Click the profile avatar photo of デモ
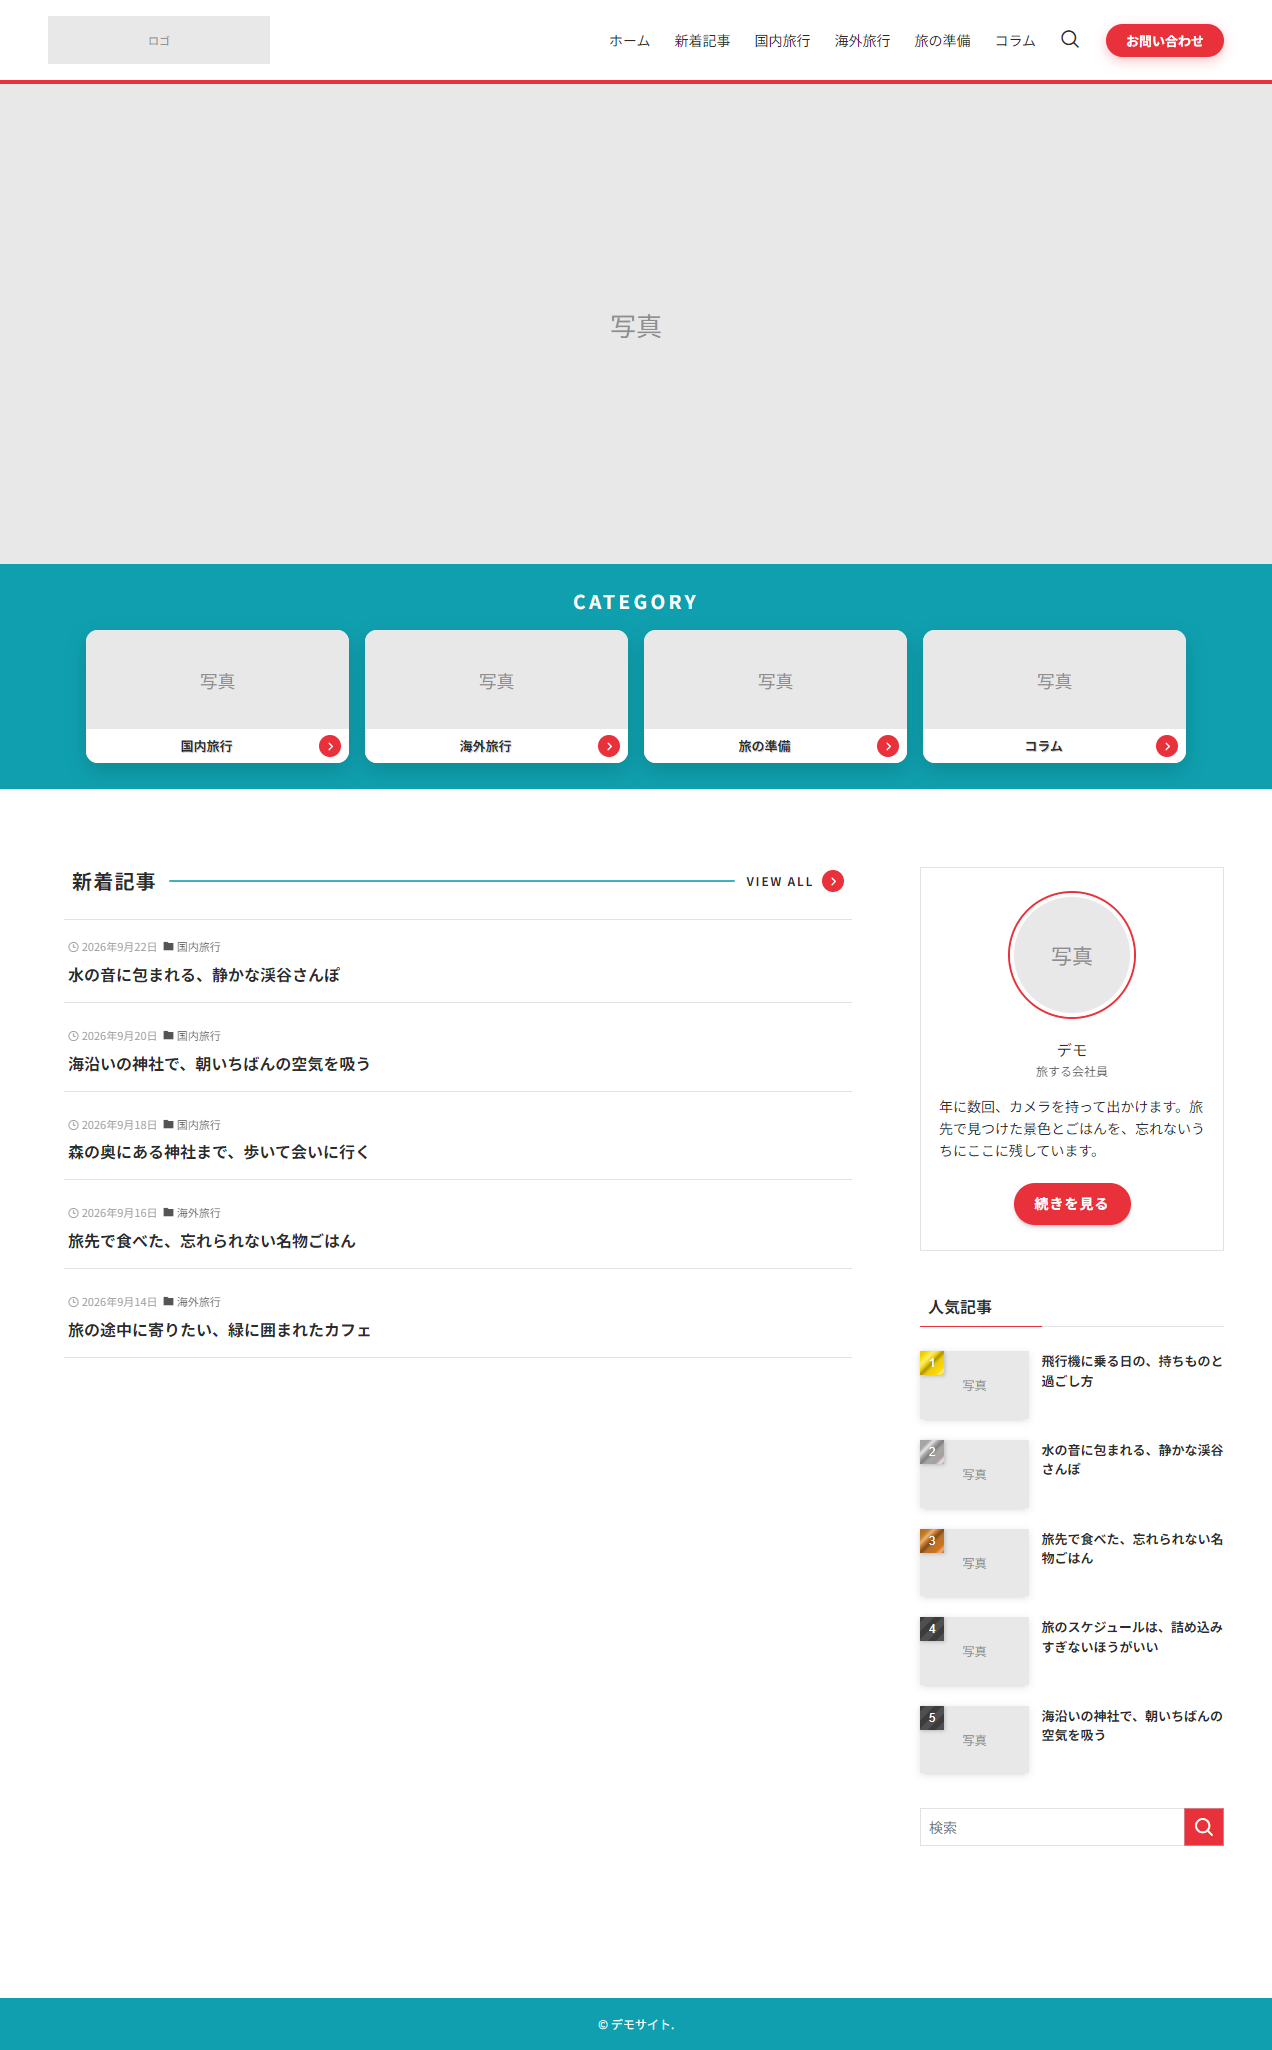Image resolution: width=1272 pixels, height=2050 pixels. [1072, 955]
